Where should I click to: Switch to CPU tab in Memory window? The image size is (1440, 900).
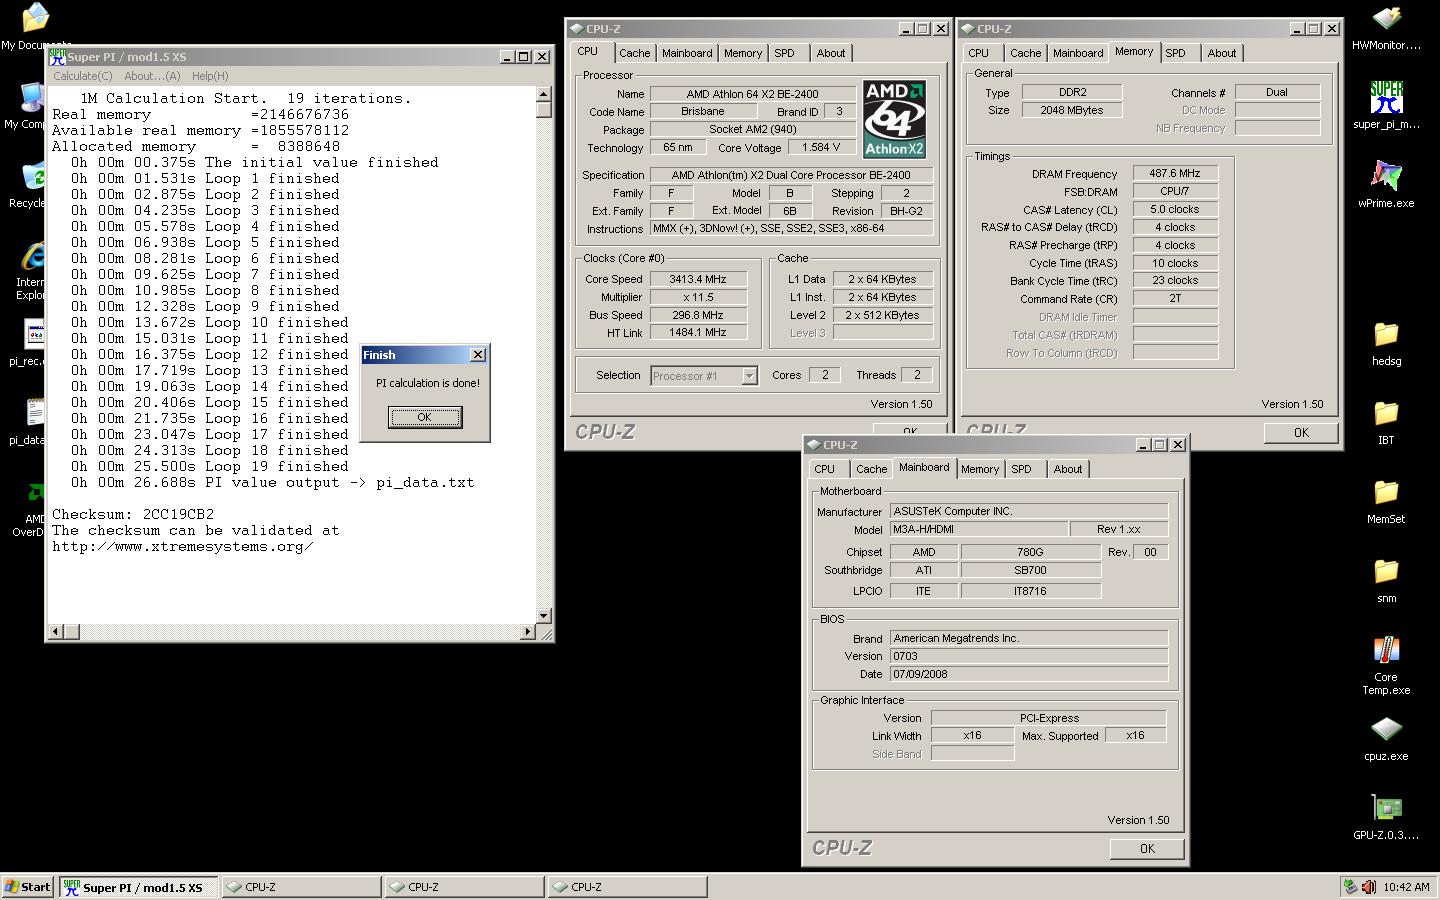point(979,53)
